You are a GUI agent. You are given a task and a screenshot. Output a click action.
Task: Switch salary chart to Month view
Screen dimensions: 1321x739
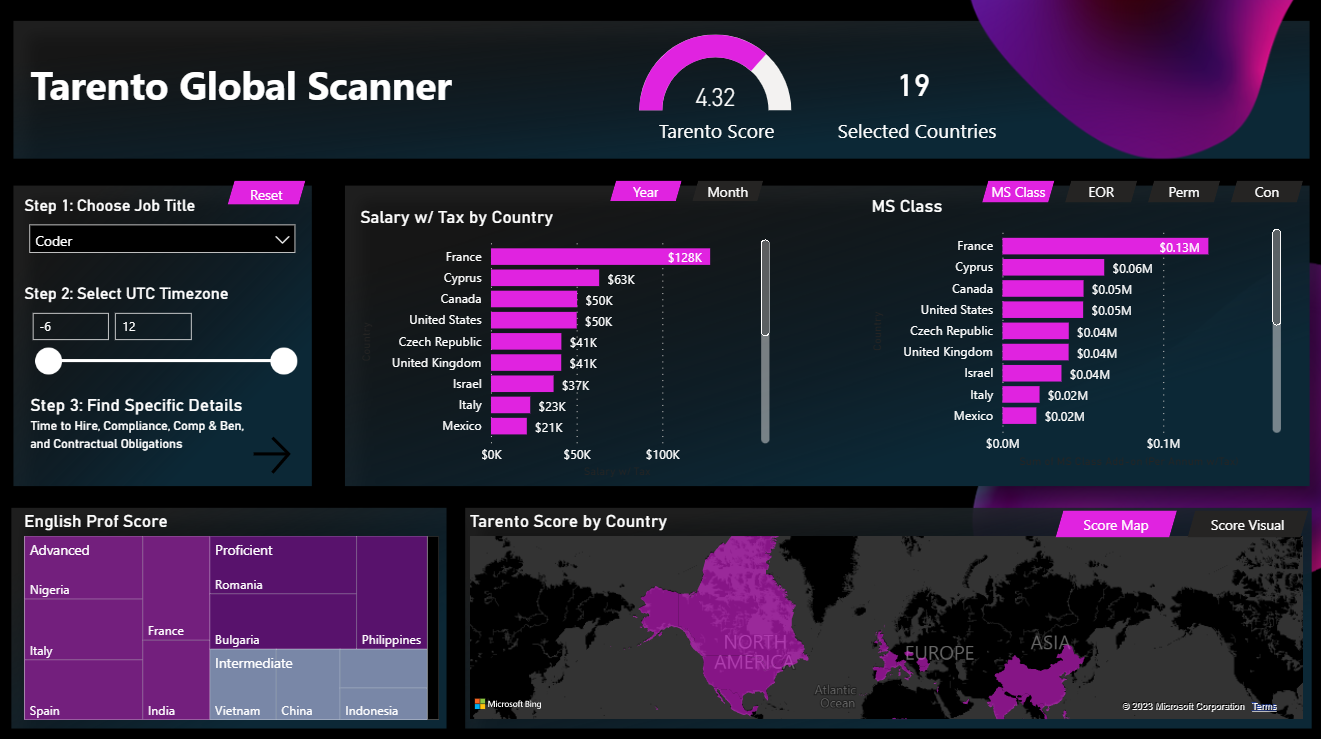click(x=727, y=192)
